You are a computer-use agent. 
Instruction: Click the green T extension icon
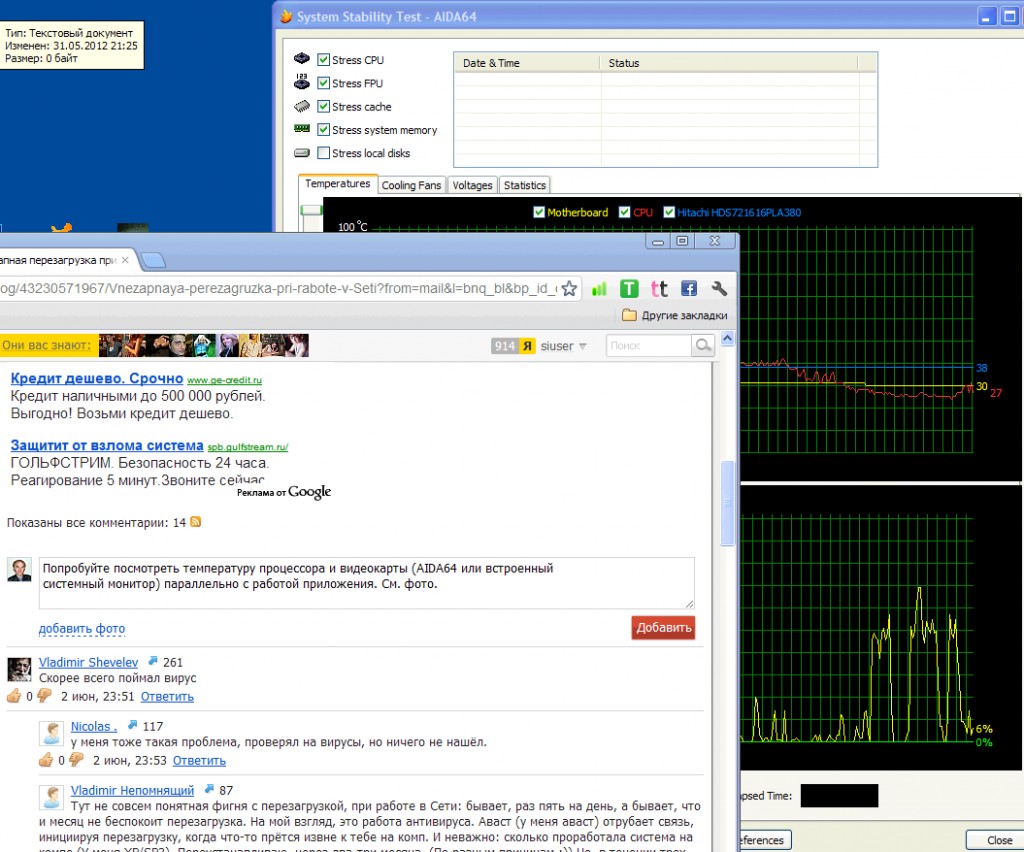629,289
